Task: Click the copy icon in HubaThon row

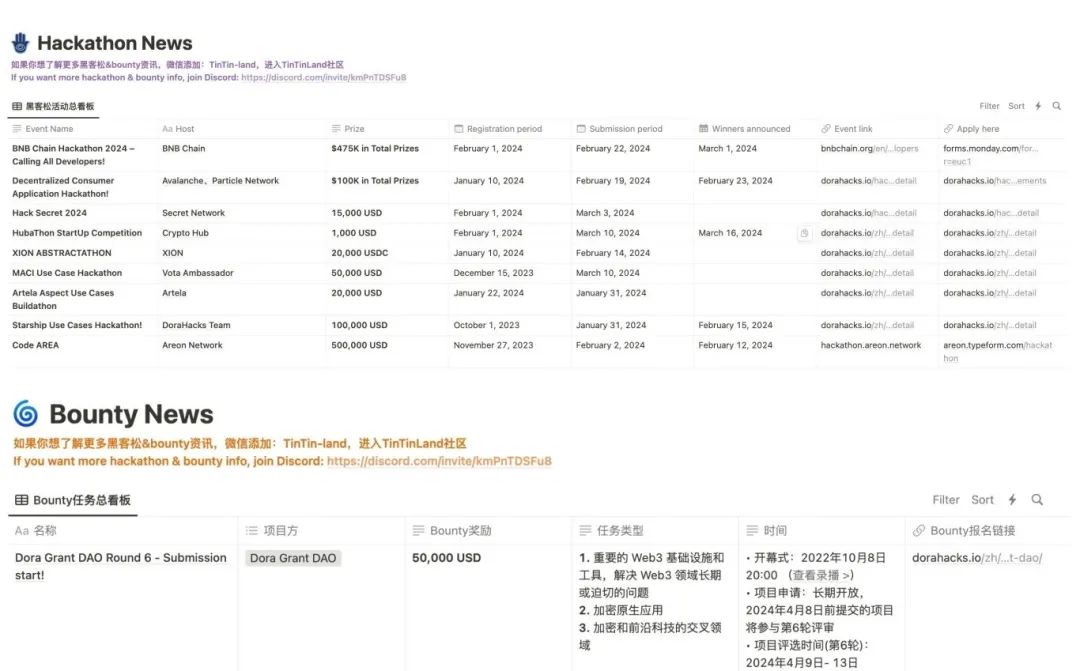Action: pyautogui.click(x=805, y=233)
